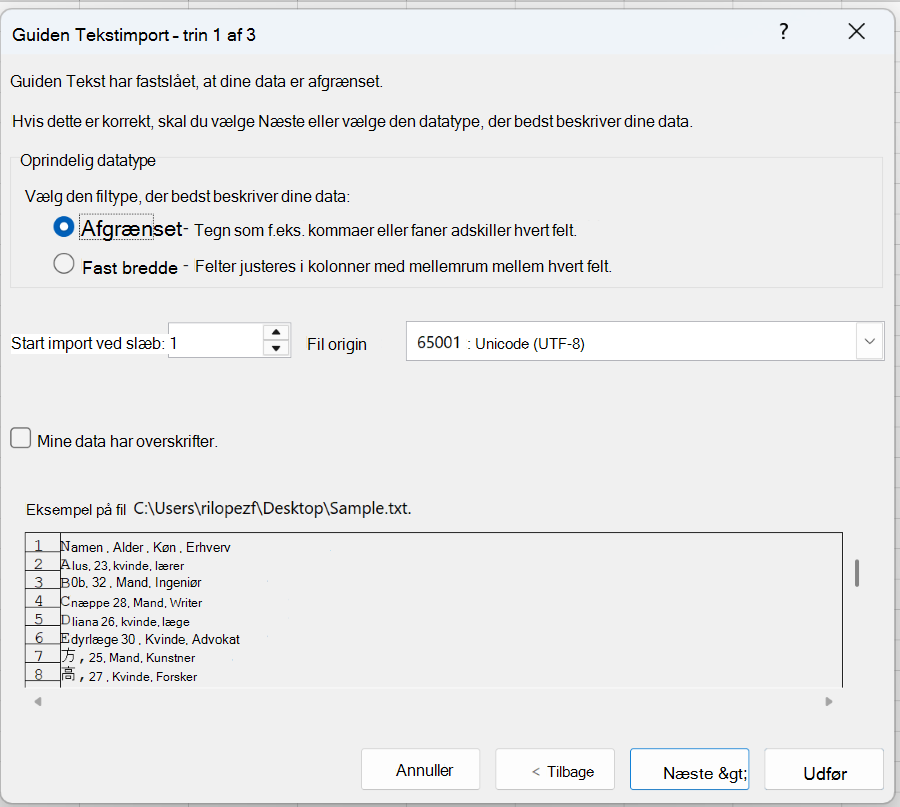Click the preview scroll right arrow

click(x=829, y=701)
